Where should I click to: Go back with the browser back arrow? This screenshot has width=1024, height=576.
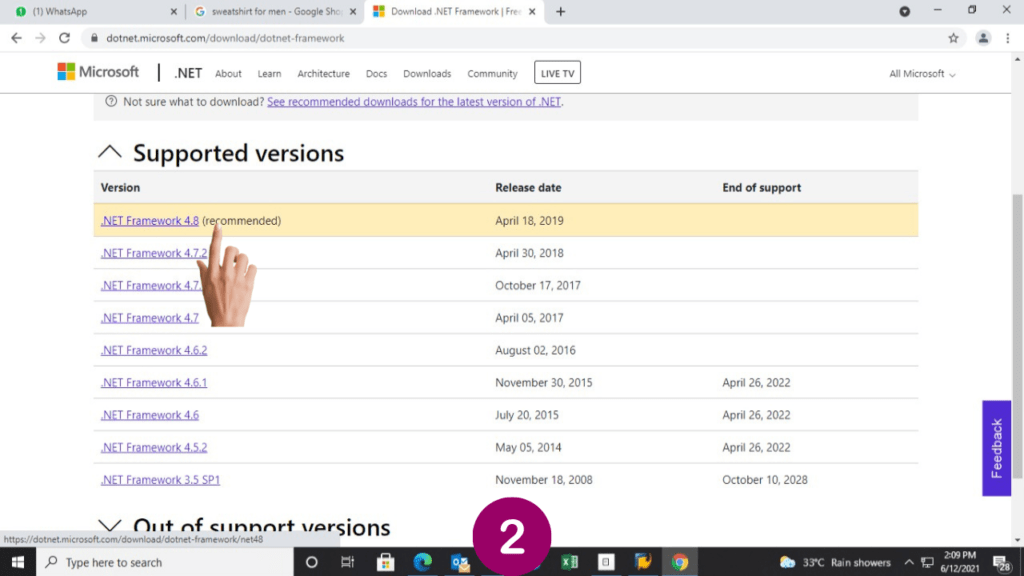click(x=16, y=38)
